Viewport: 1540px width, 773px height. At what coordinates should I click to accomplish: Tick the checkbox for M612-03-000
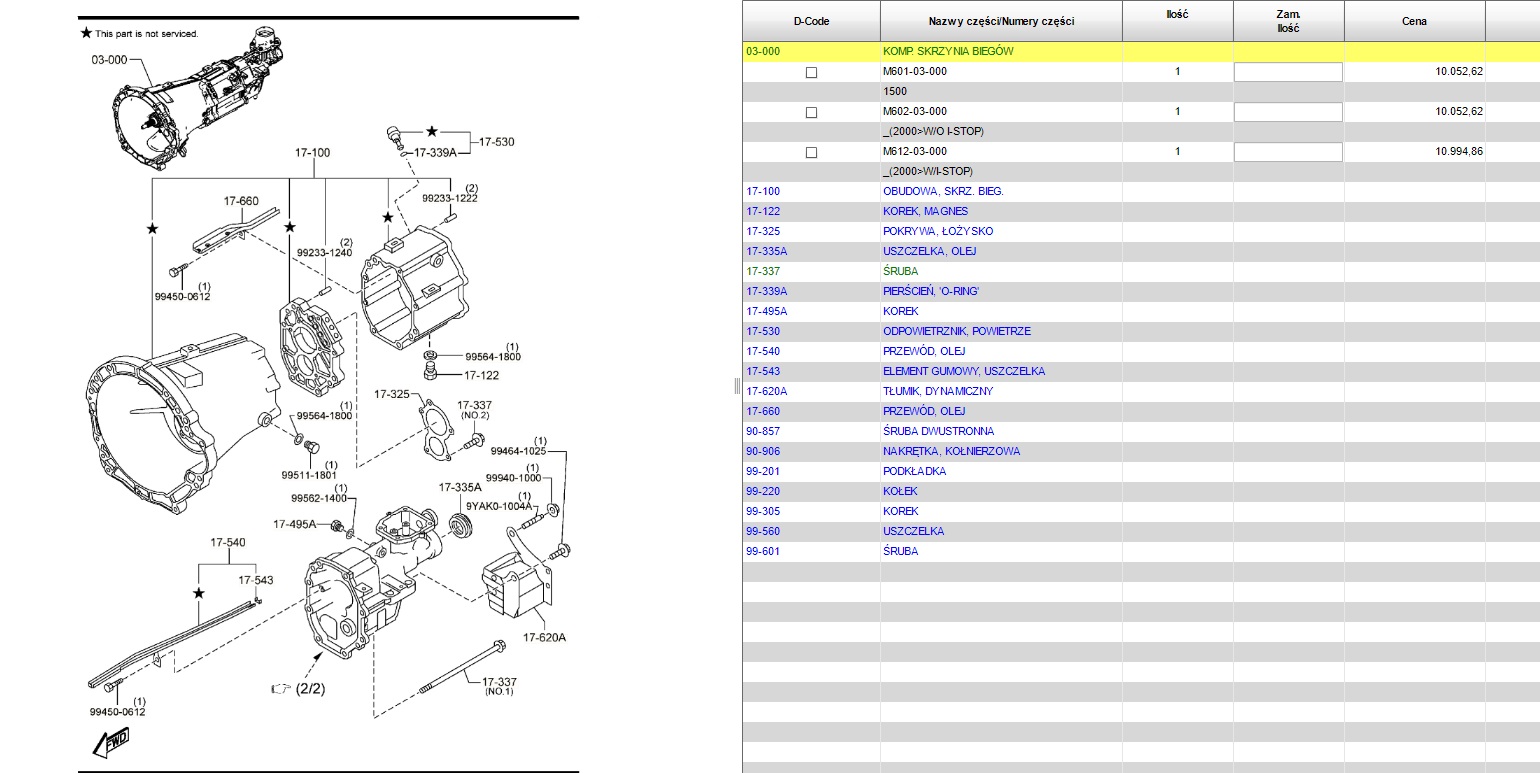[811, 152]
